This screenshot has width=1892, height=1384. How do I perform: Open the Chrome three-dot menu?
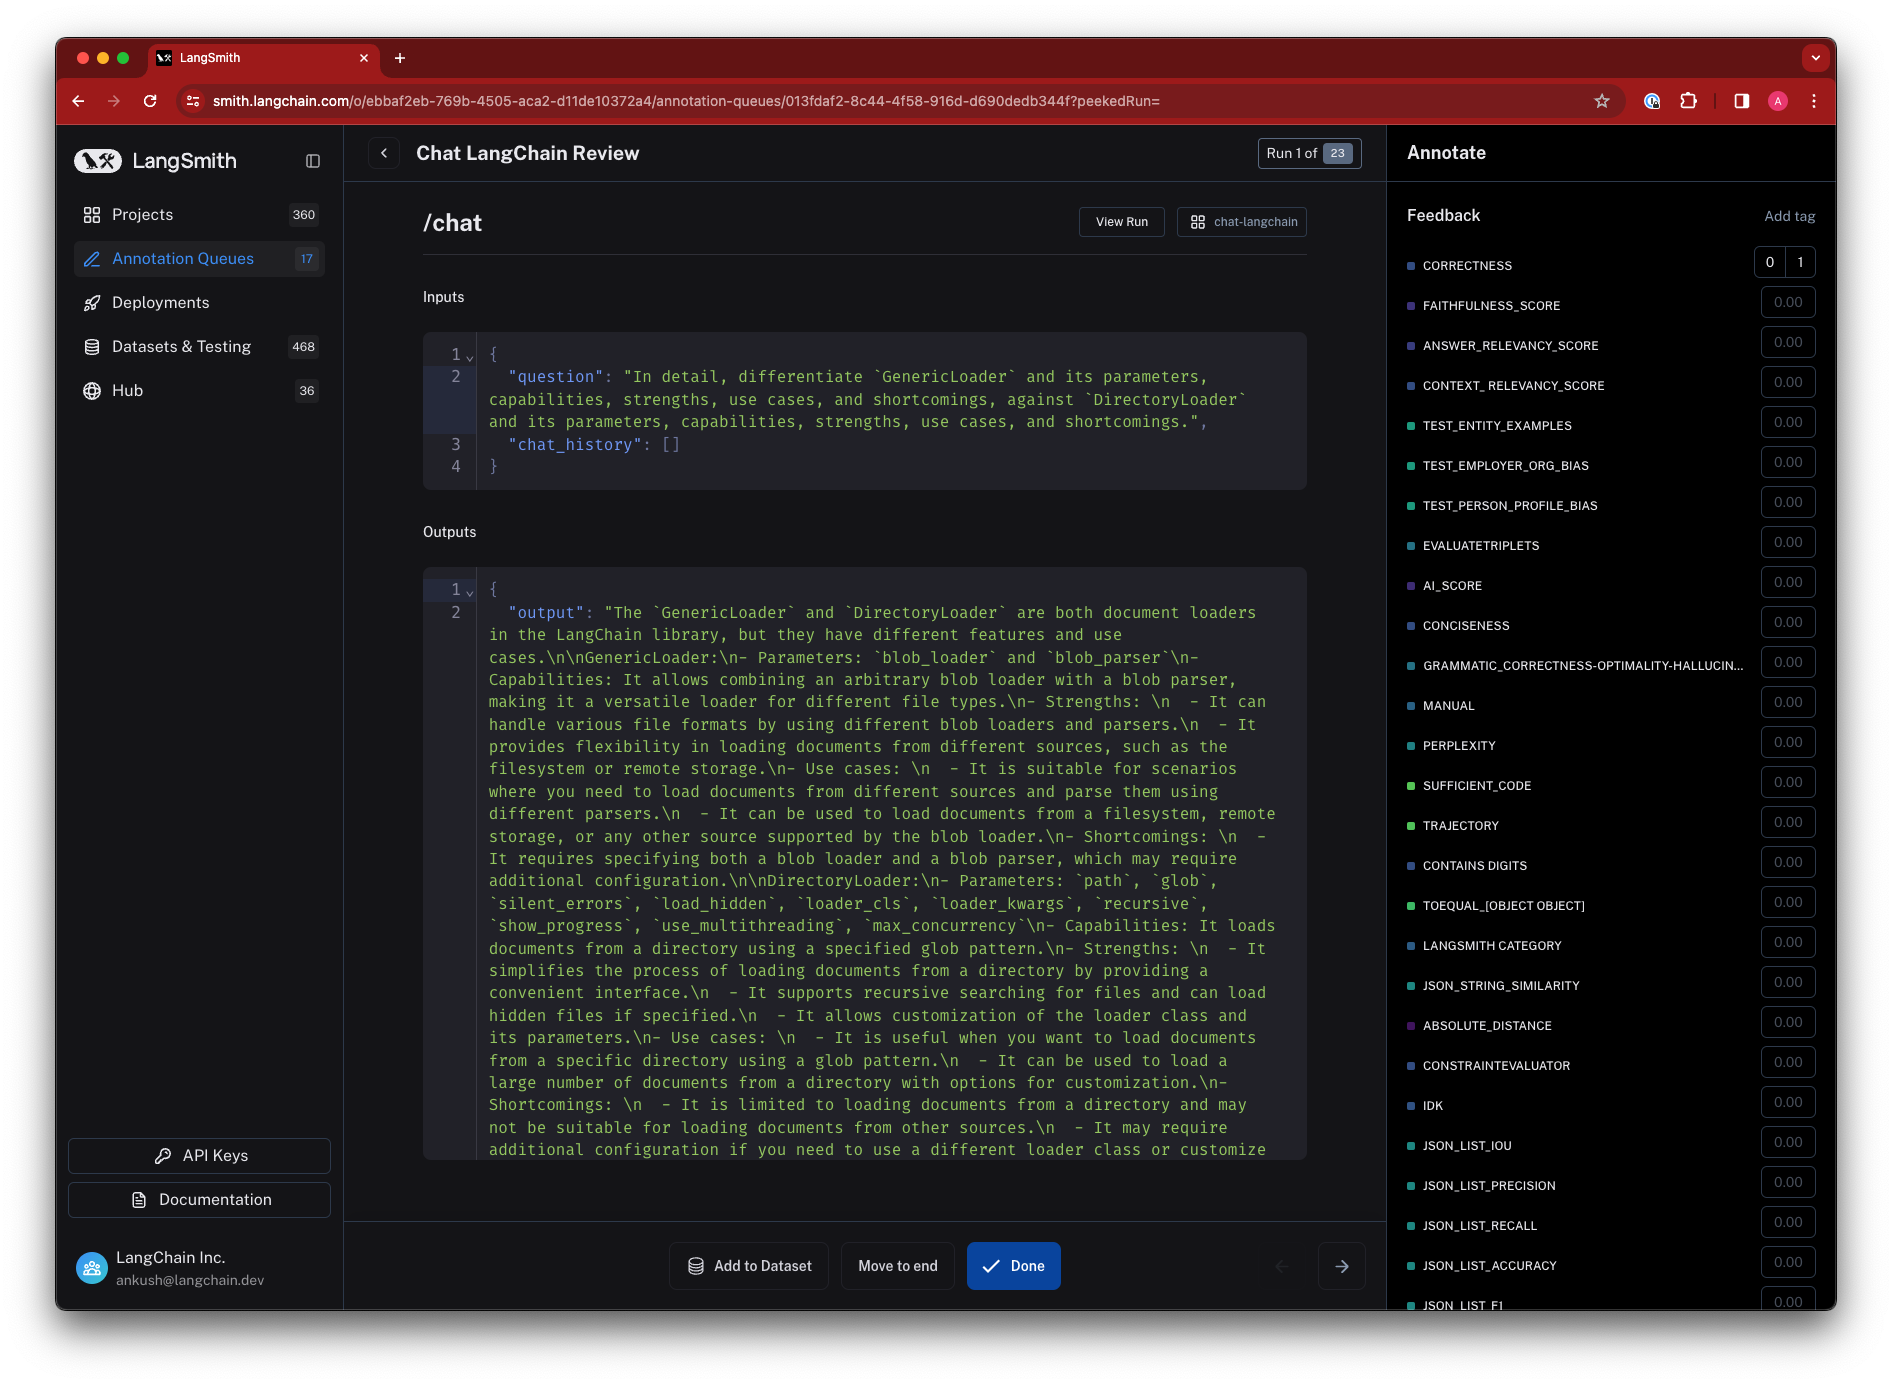(x=1814, y=101)
